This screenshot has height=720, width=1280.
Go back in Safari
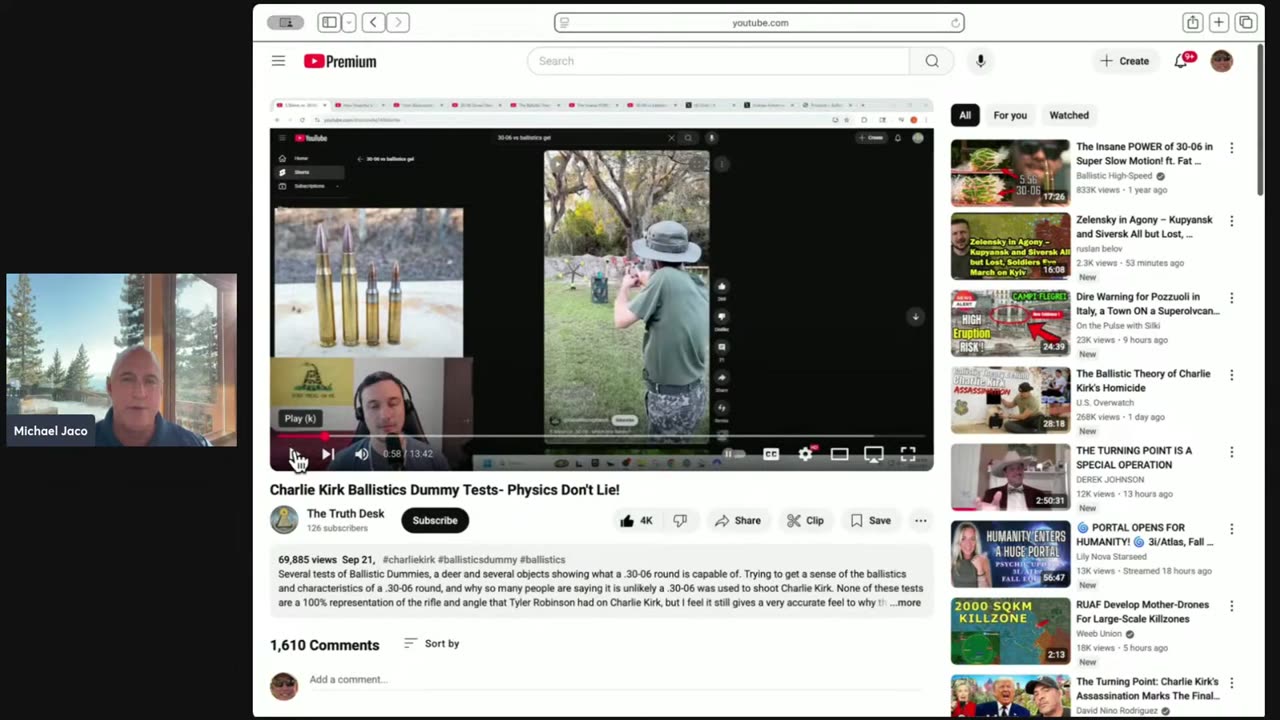point(374,22)
